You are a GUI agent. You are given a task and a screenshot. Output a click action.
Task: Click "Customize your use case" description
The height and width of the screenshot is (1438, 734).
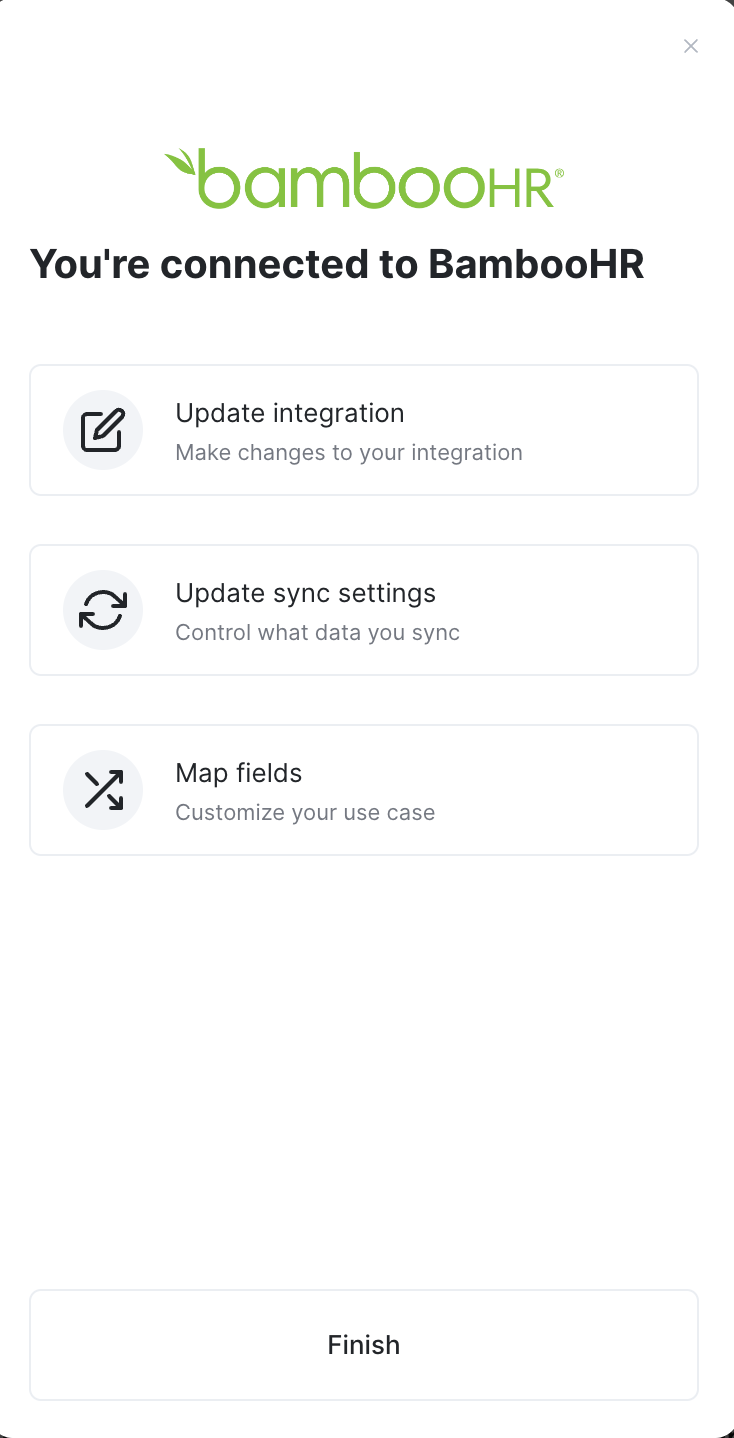305,813
